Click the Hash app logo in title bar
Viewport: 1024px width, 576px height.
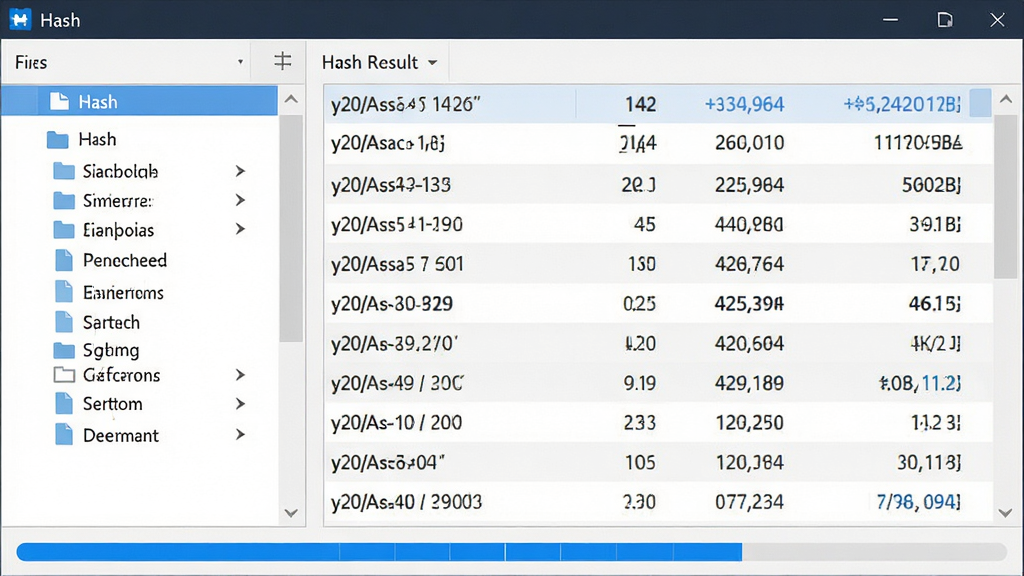20,20
